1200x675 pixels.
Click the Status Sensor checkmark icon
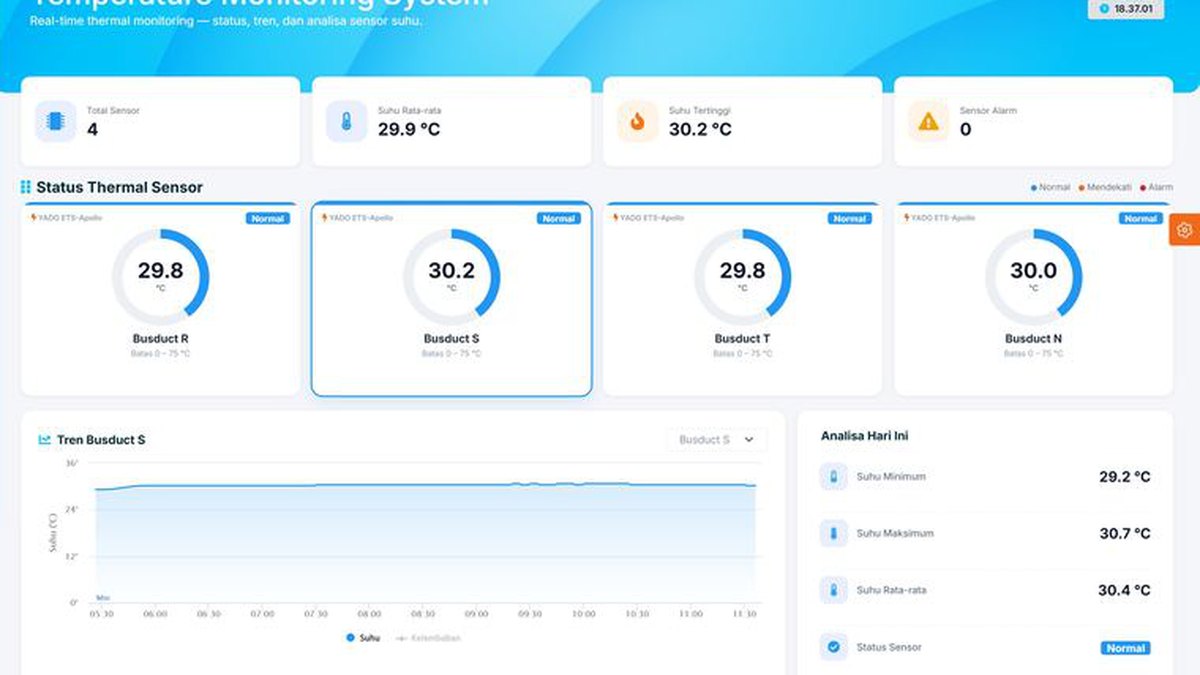click(x=833, y=647)
